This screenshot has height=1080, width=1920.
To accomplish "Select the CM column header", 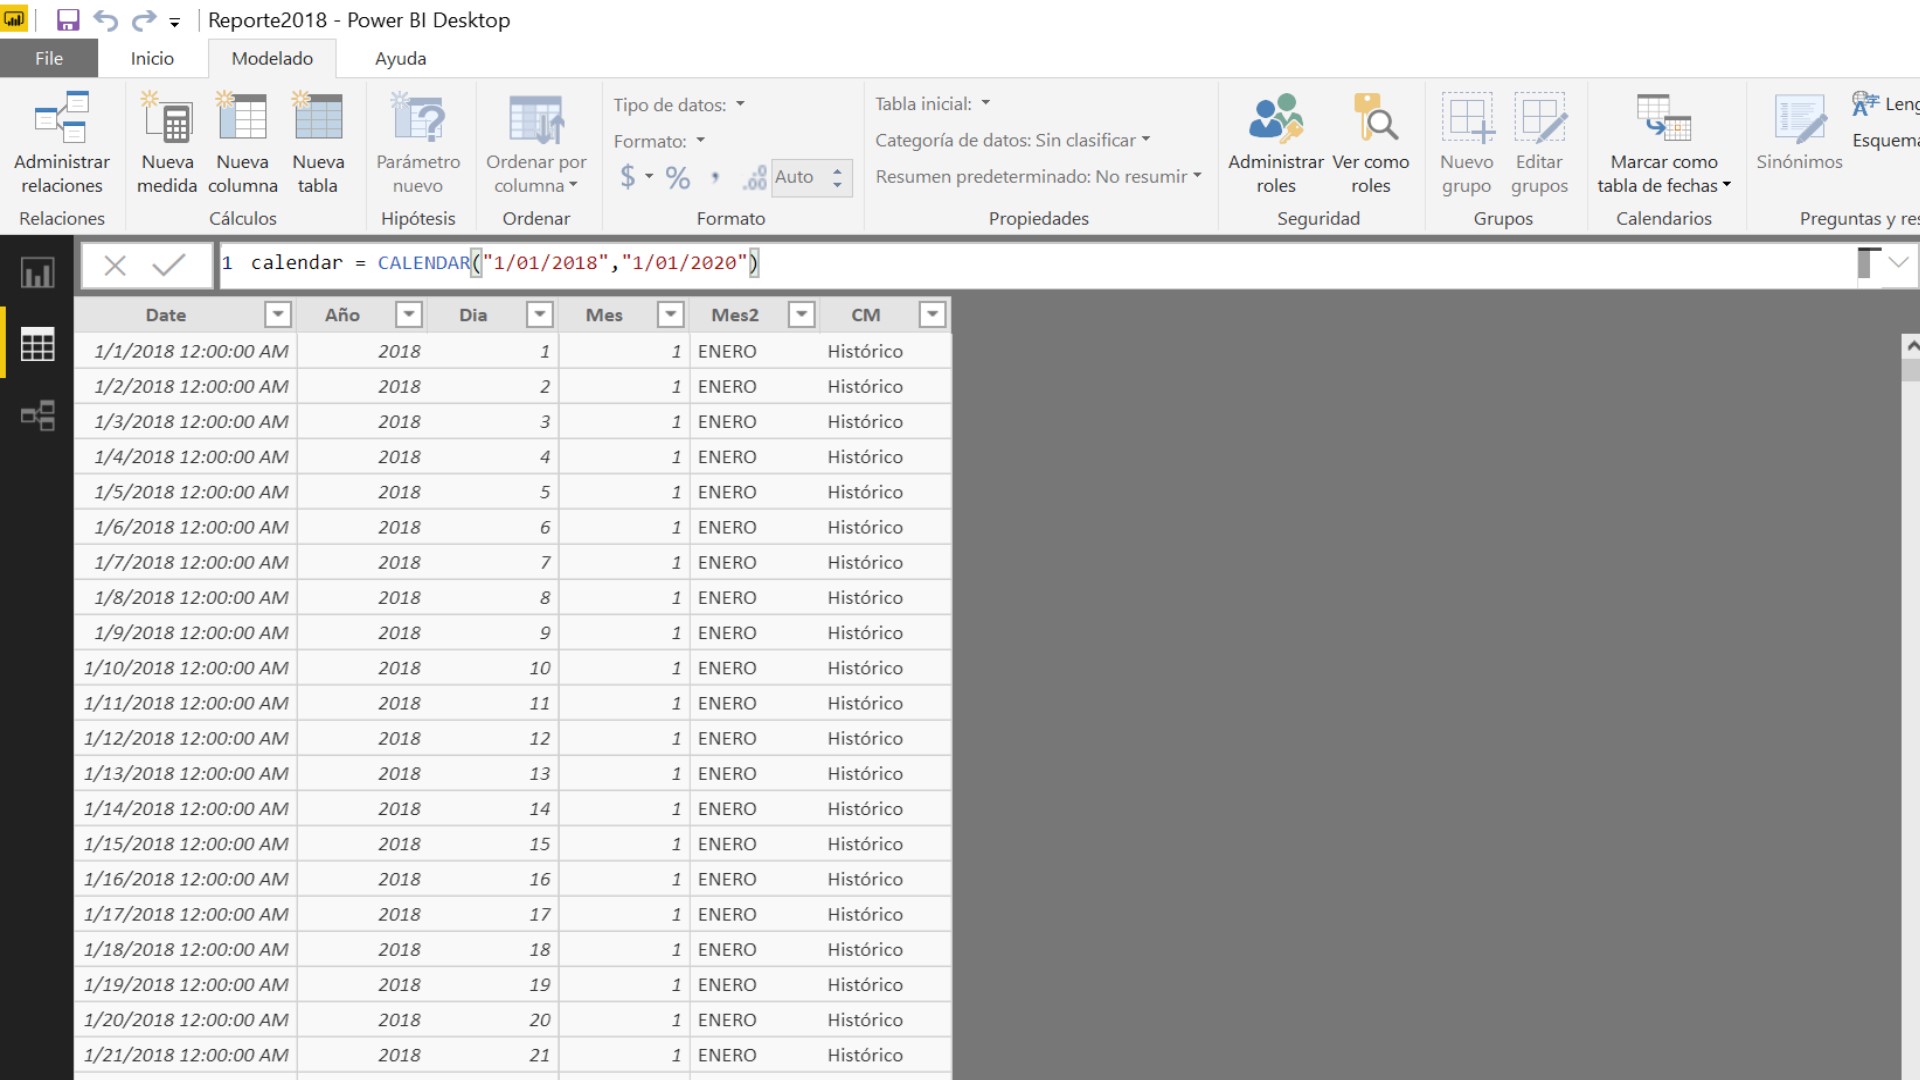I will [x=866, y=315].
